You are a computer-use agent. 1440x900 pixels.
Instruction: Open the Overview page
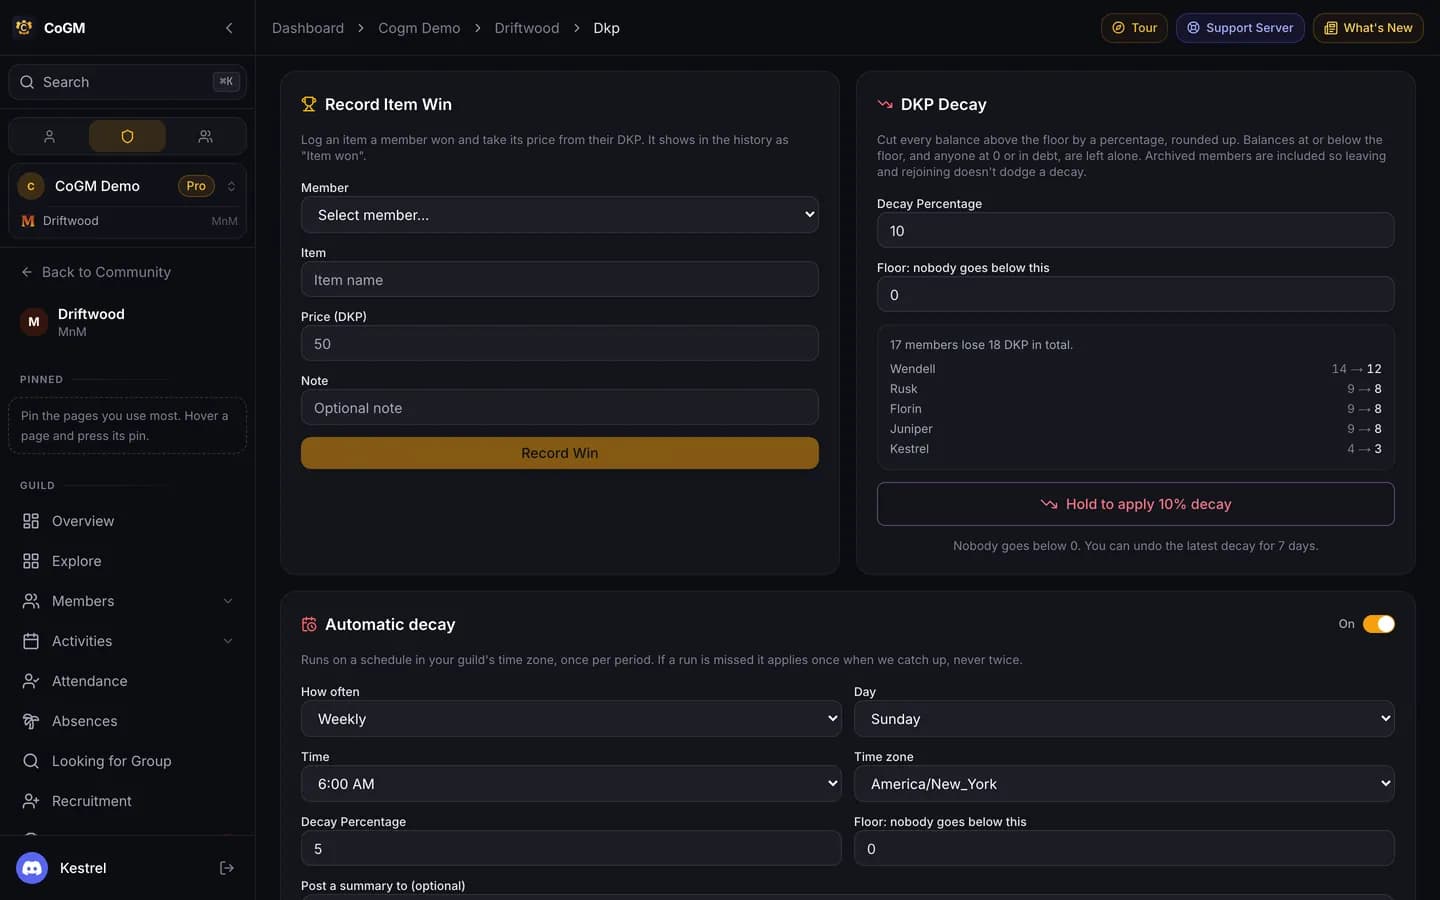tap(127, 521)
